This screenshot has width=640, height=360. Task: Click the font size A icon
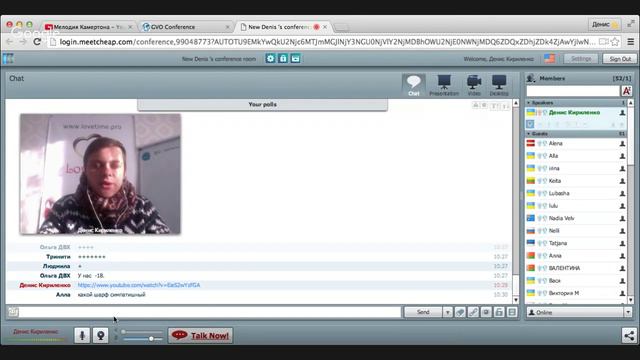627,91
